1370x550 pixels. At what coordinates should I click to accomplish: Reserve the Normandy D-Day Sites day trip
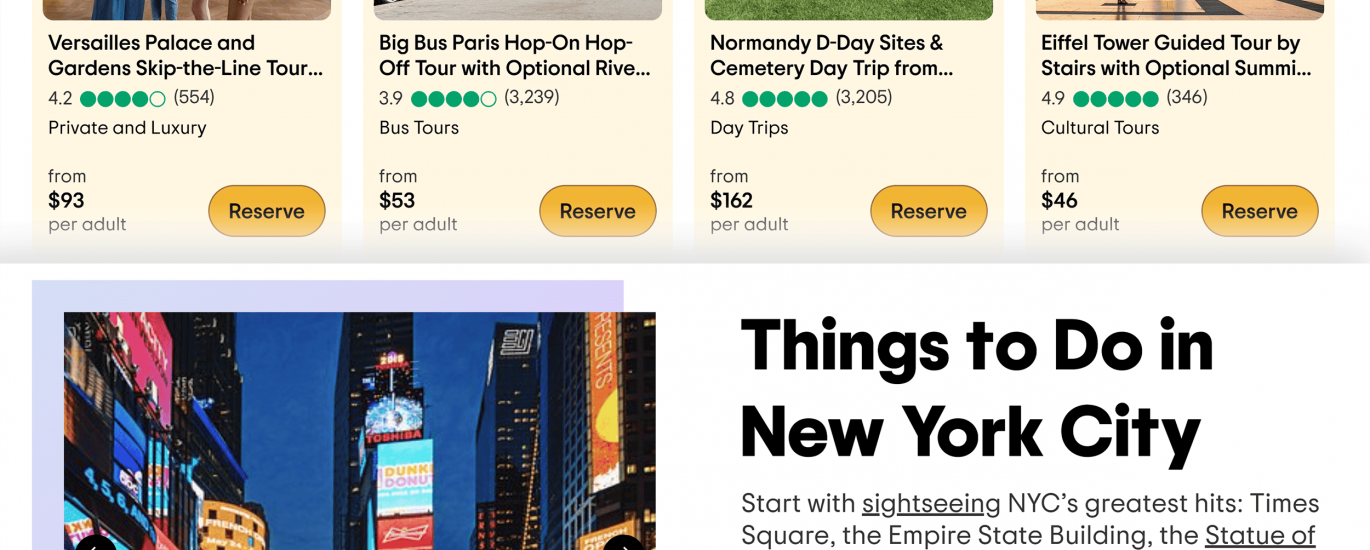(x=928, y=211)
